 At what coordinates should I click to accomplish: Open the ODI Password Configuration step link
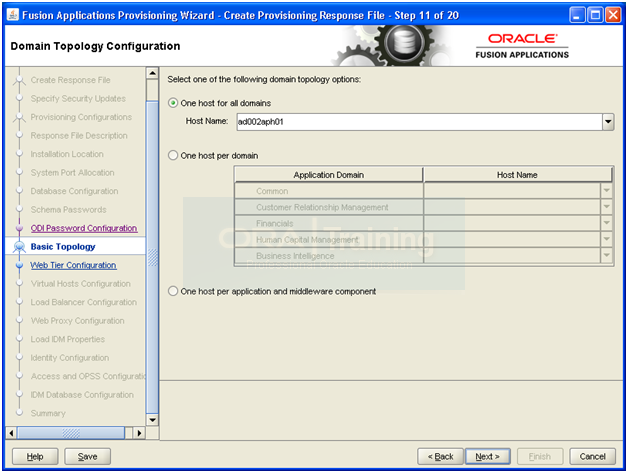point(84,228)
